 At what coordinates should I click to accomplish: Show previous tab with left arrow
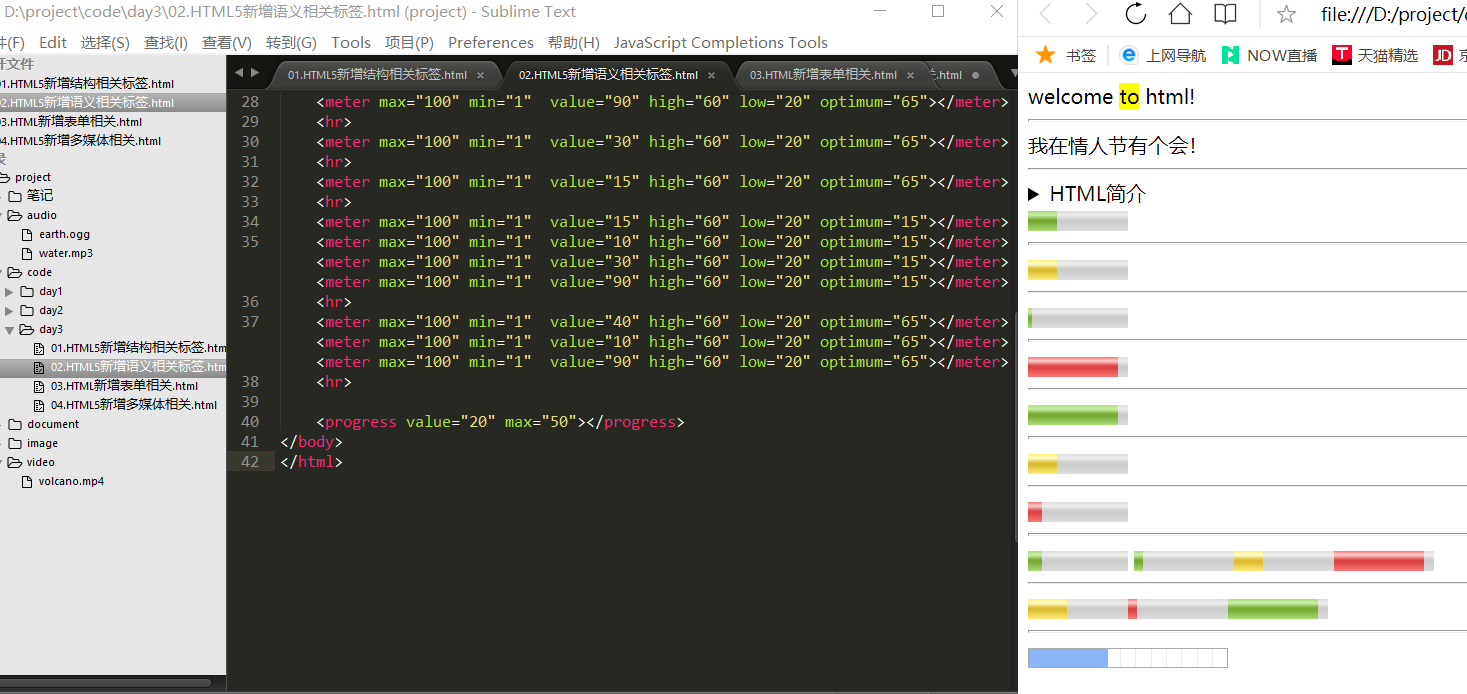pos(238,73)
